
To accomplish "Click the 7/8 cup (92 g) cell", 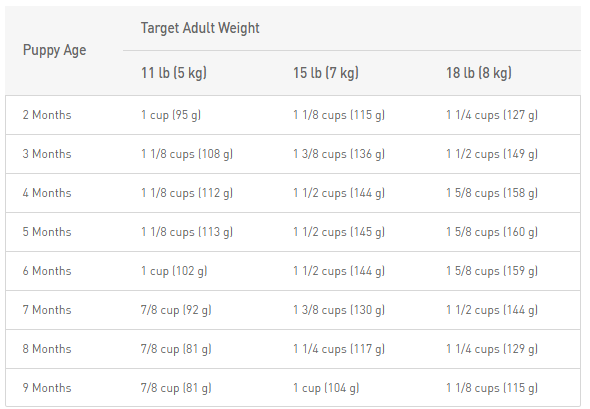I will [176, 310].
